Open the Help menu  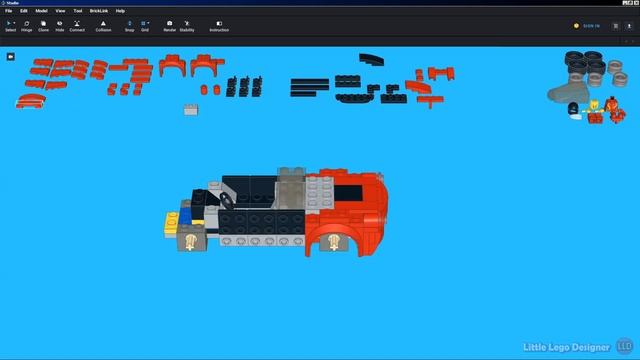tap(120, 11)
